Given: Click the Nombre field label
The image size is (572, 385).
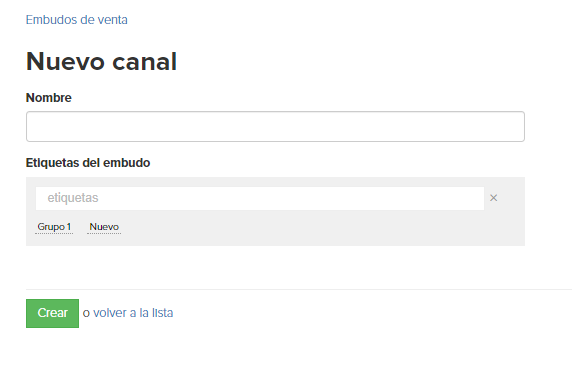Looking at the screenshot, I should (49, 98).
